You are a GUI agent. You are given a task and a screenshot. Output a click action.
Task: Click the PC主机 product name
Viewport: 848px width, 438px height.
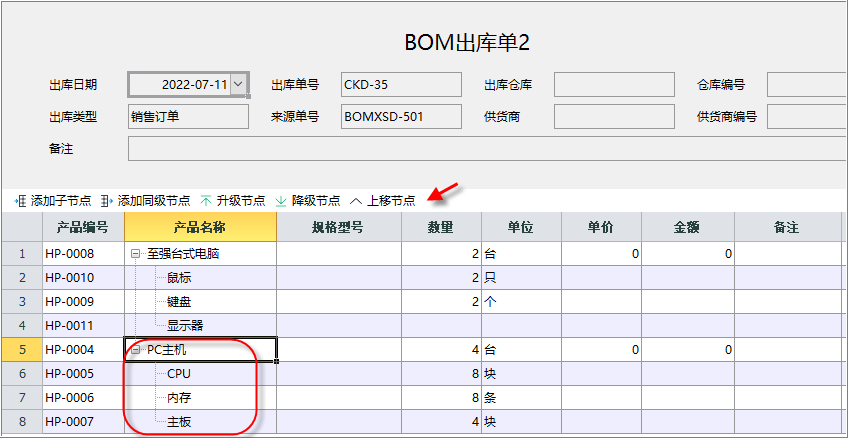[x=167, y=350]
